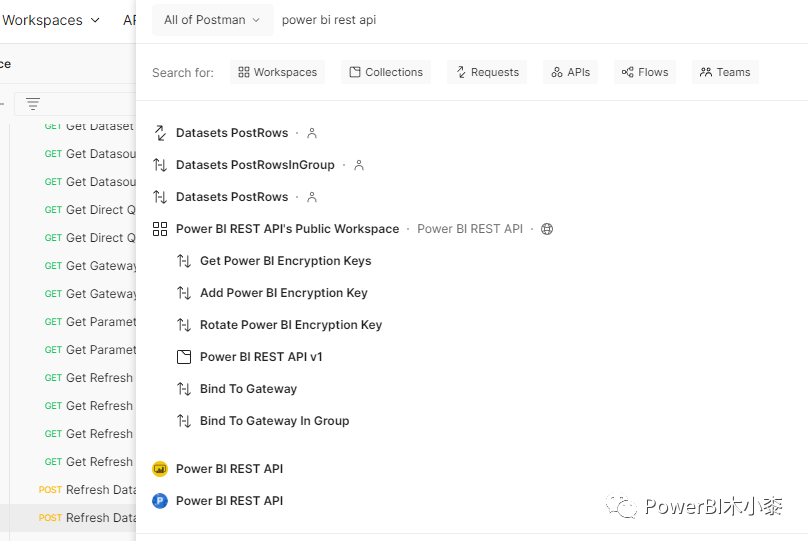Viewport: 808px width, 541px height.
Task: Click the globe public icon in workspace row
Action: tap(547, 229)
